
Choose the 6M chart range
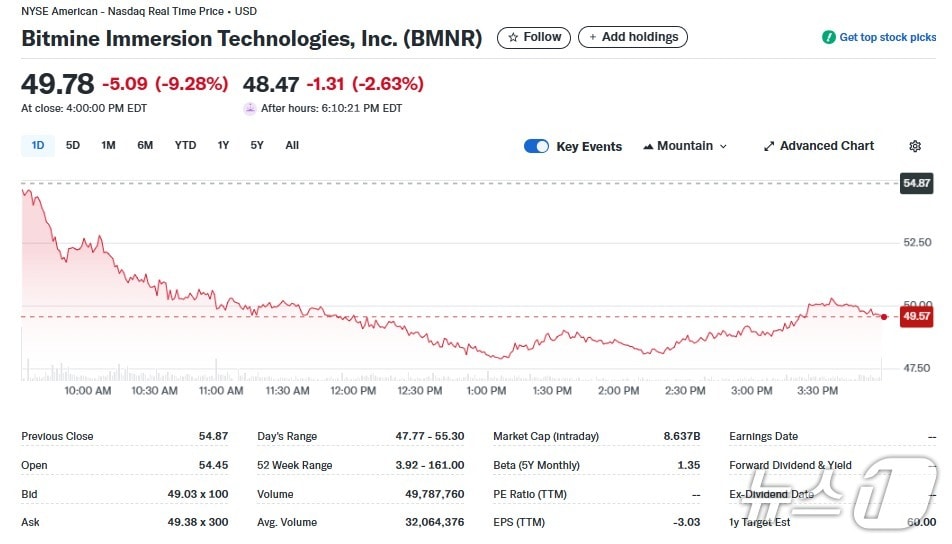(x=145, y=145)
